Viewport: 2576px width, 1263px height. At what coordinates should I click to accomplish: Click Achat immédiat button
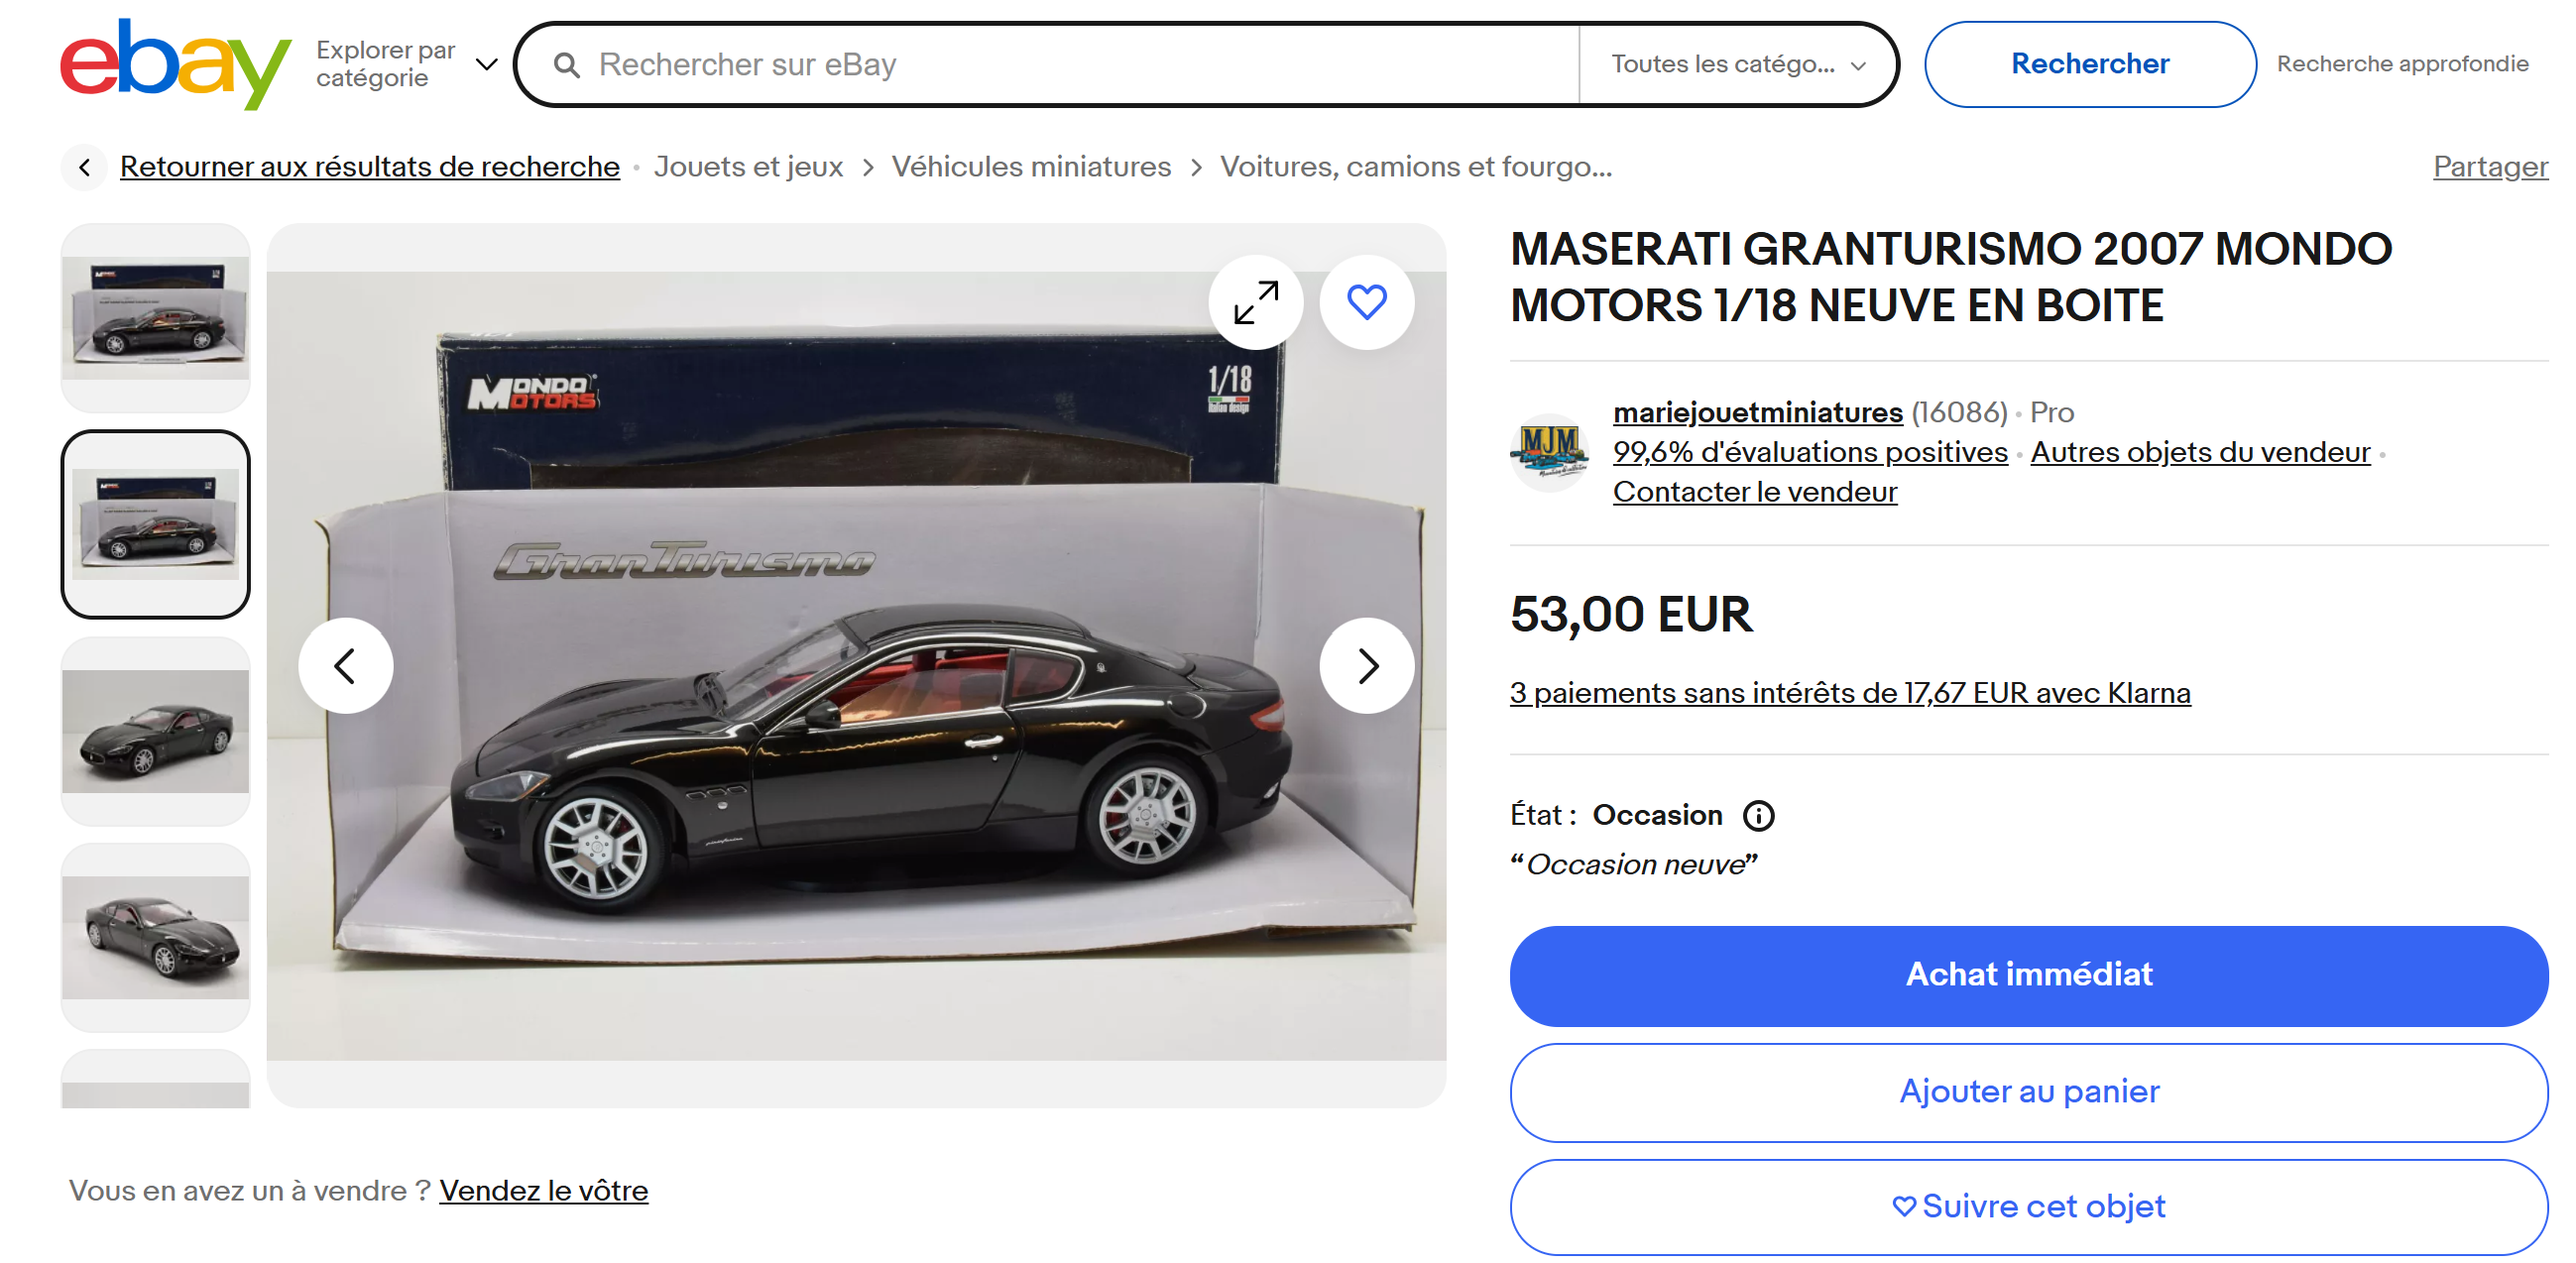tap(2028, 975)
